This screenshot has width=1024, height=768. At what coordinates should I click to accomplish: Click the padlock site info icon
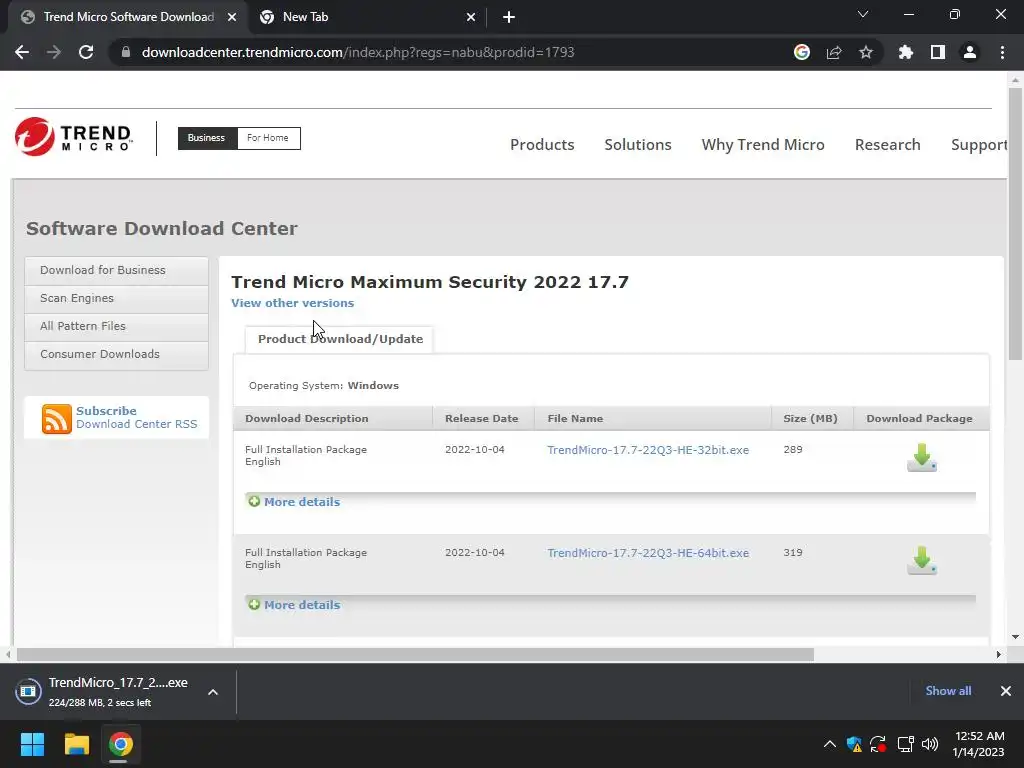126,52
